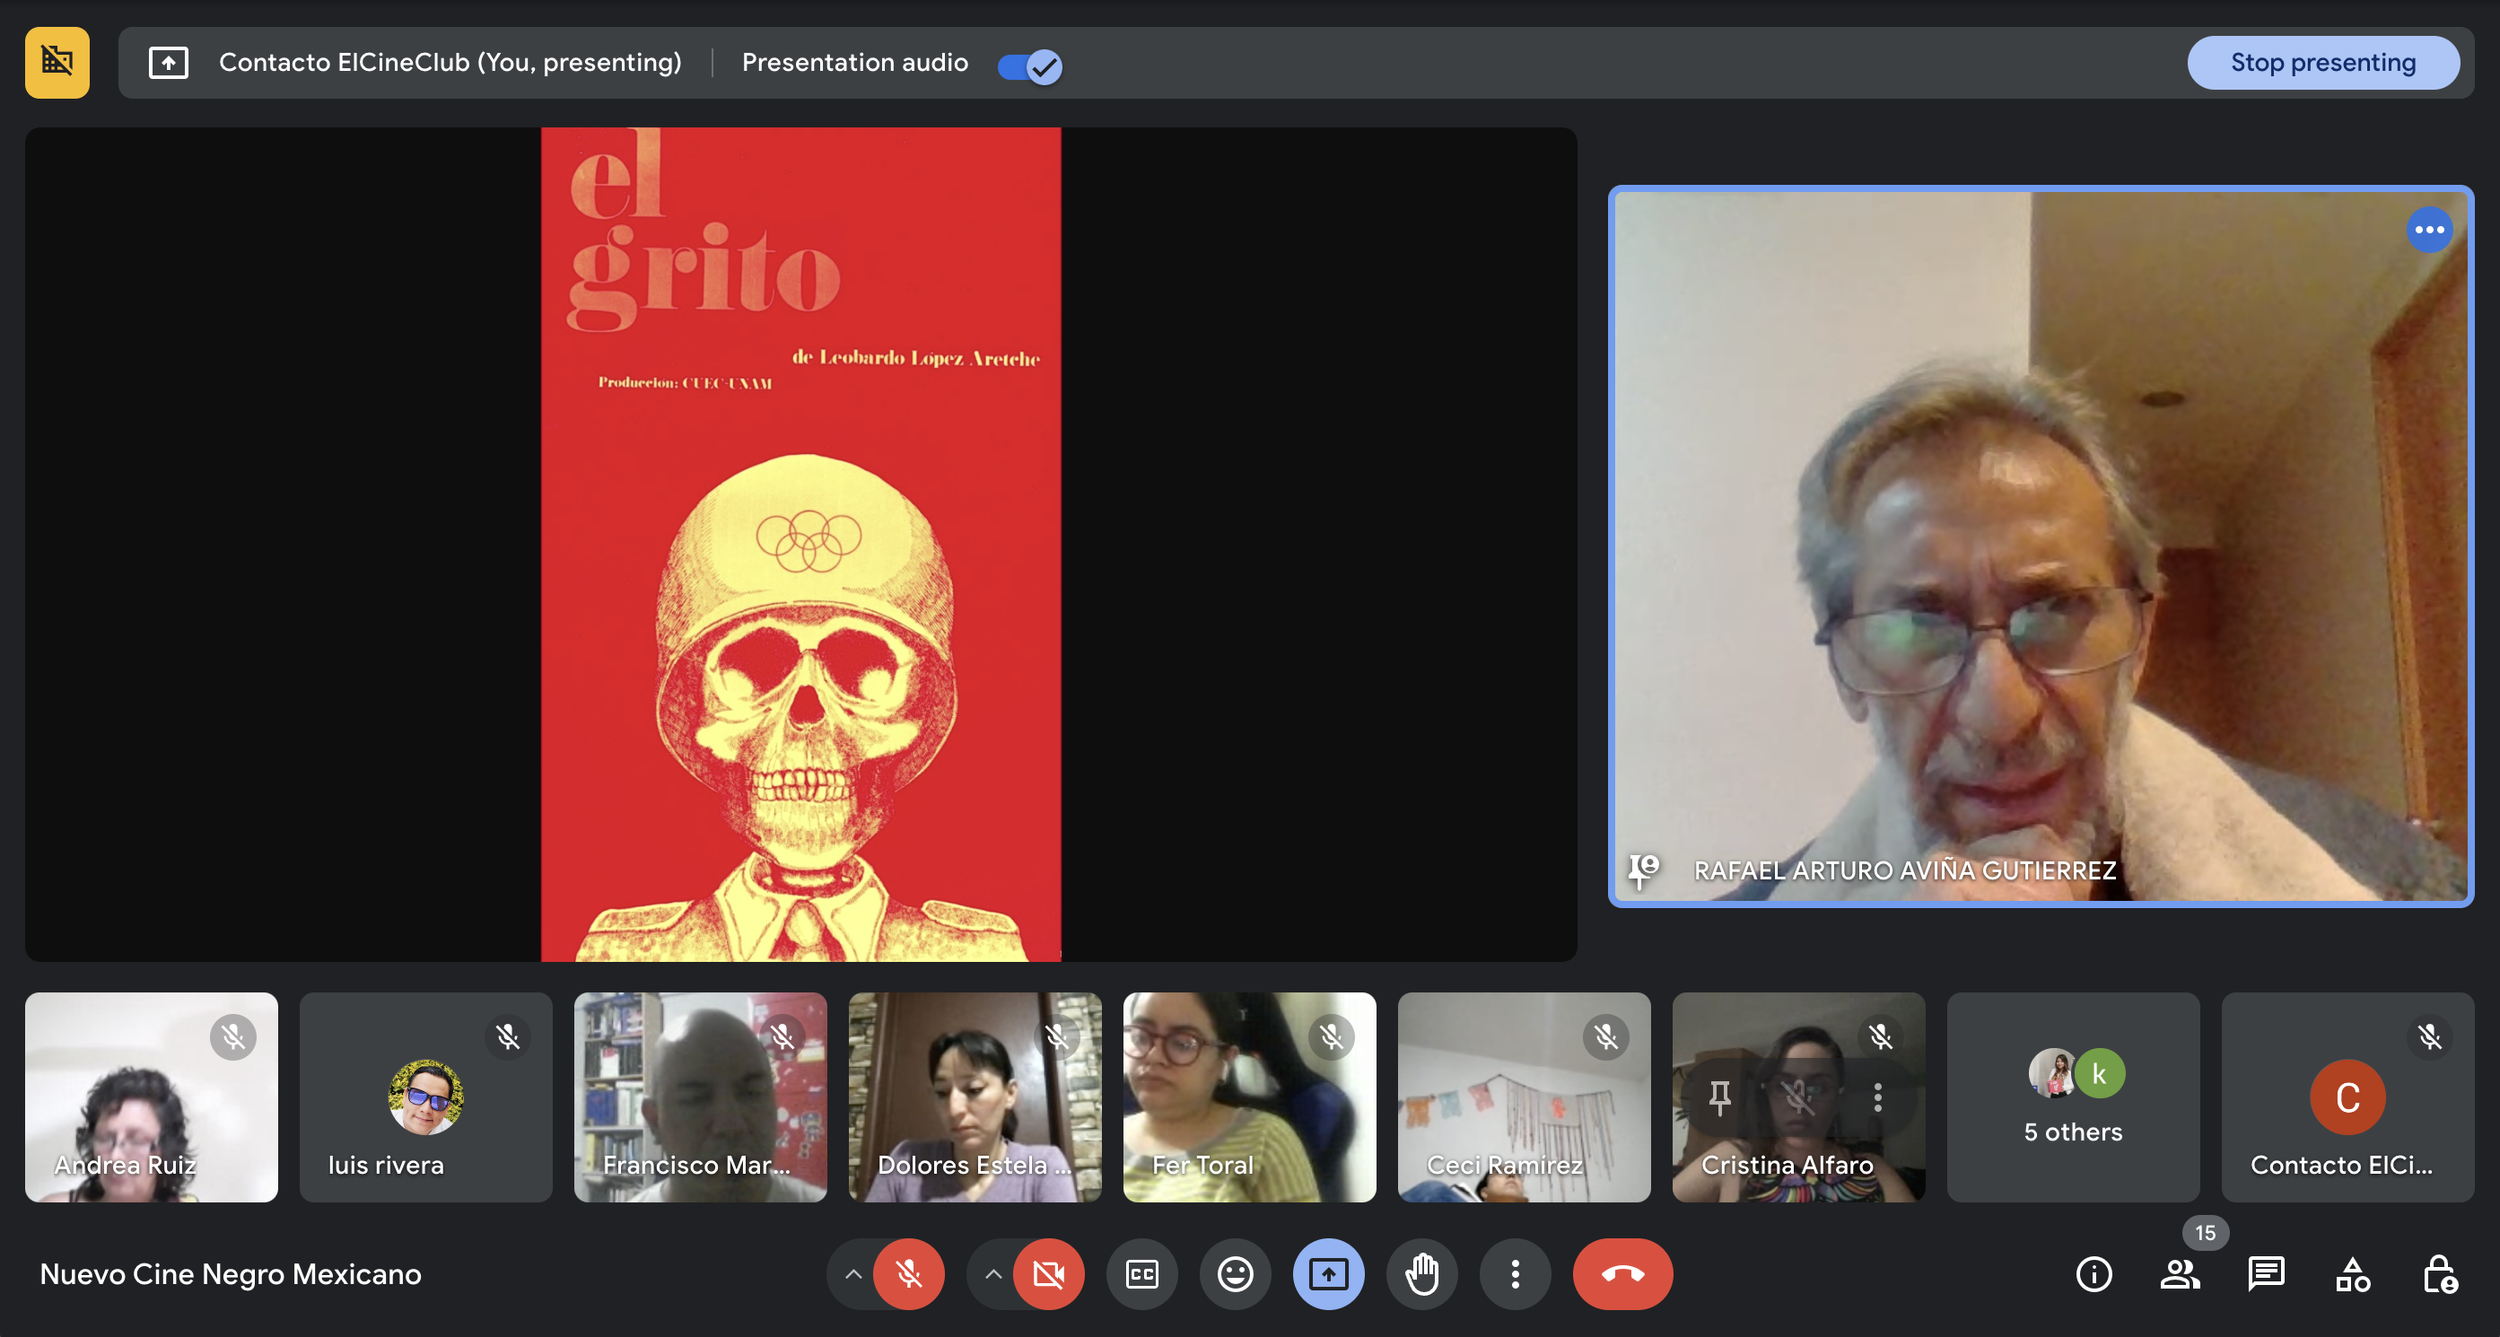Click Andrea Ruiz participant tile
Screen dimensions: 2500x1337
(x=151, y=1097)
